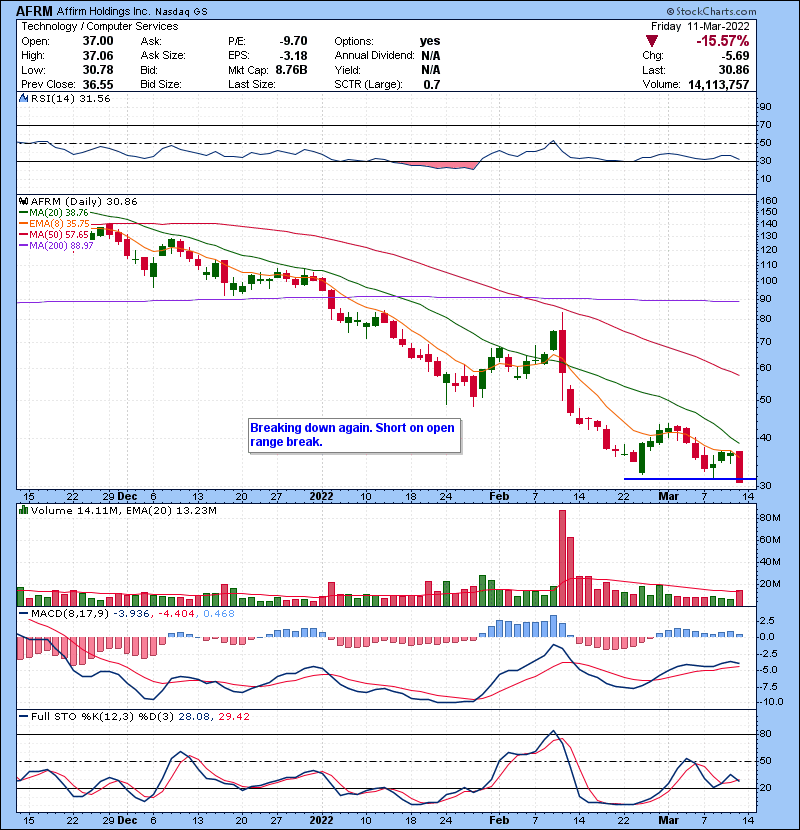Click the MA(20) 38.76 legend entry

53,213
